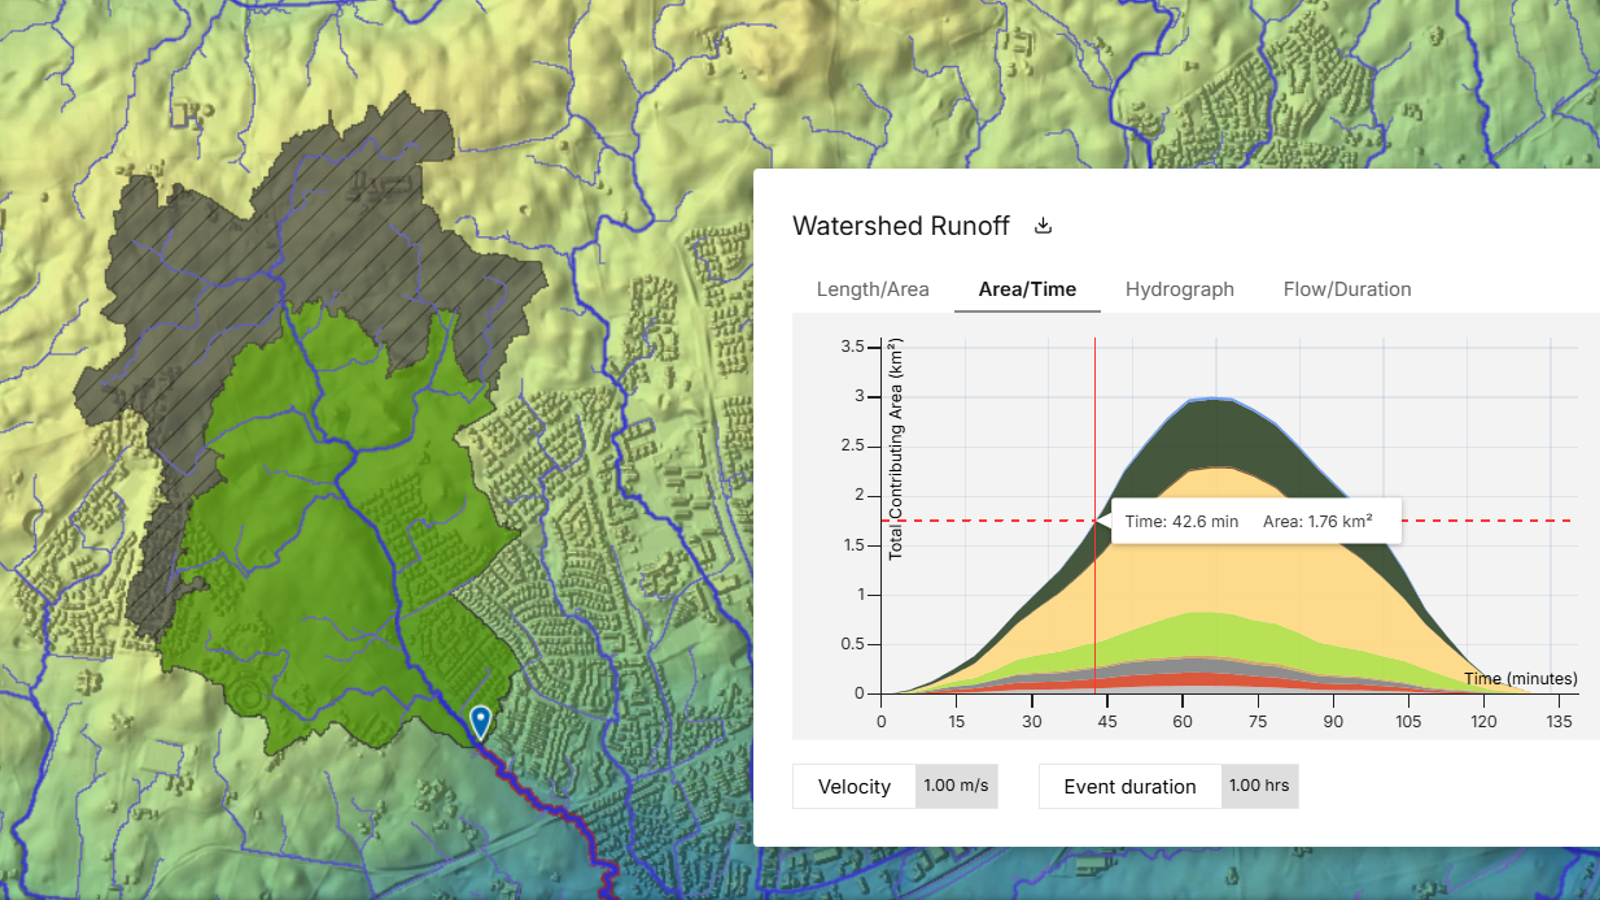Click the dark green band of the chart
Viewport: 1600px width, 900px height.
click(1215, 432)
